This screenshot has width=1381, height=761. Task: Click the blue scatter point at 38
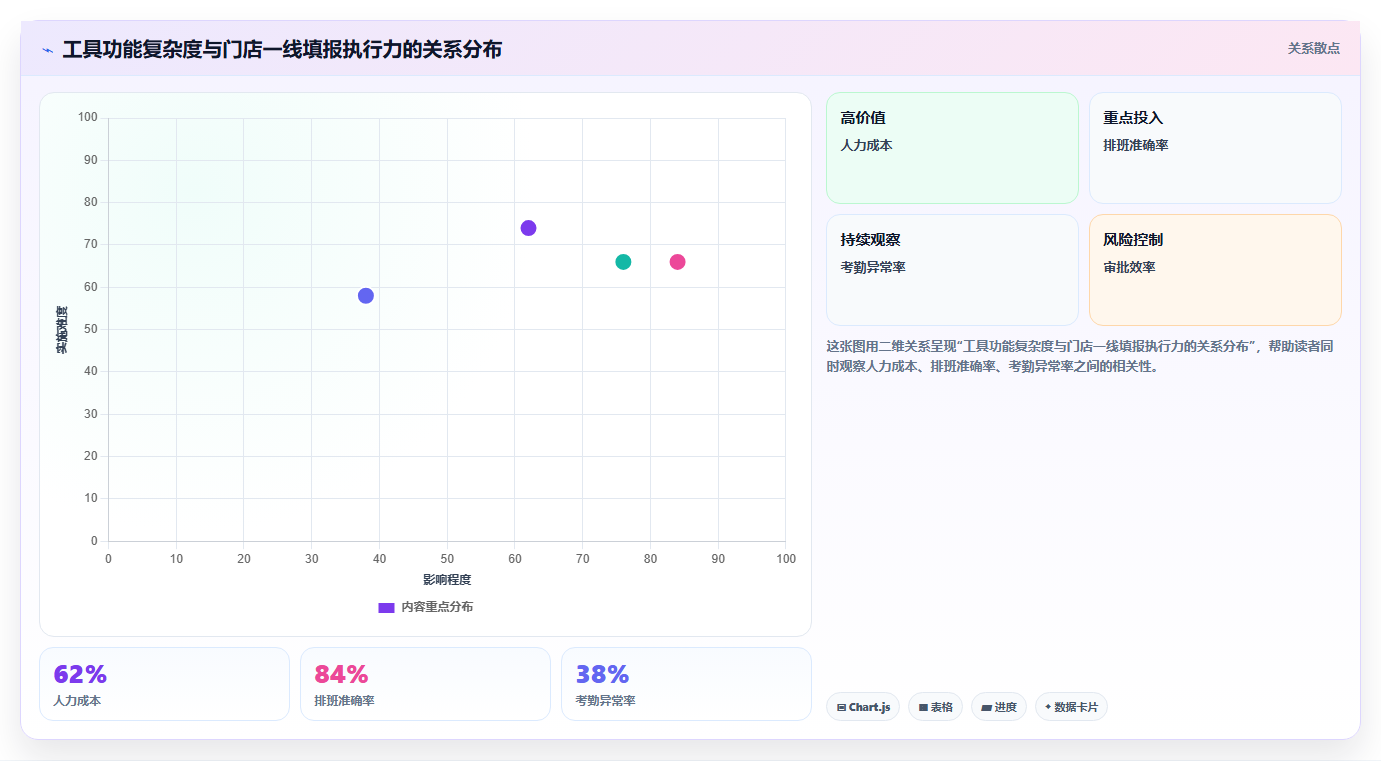[366, 296]
